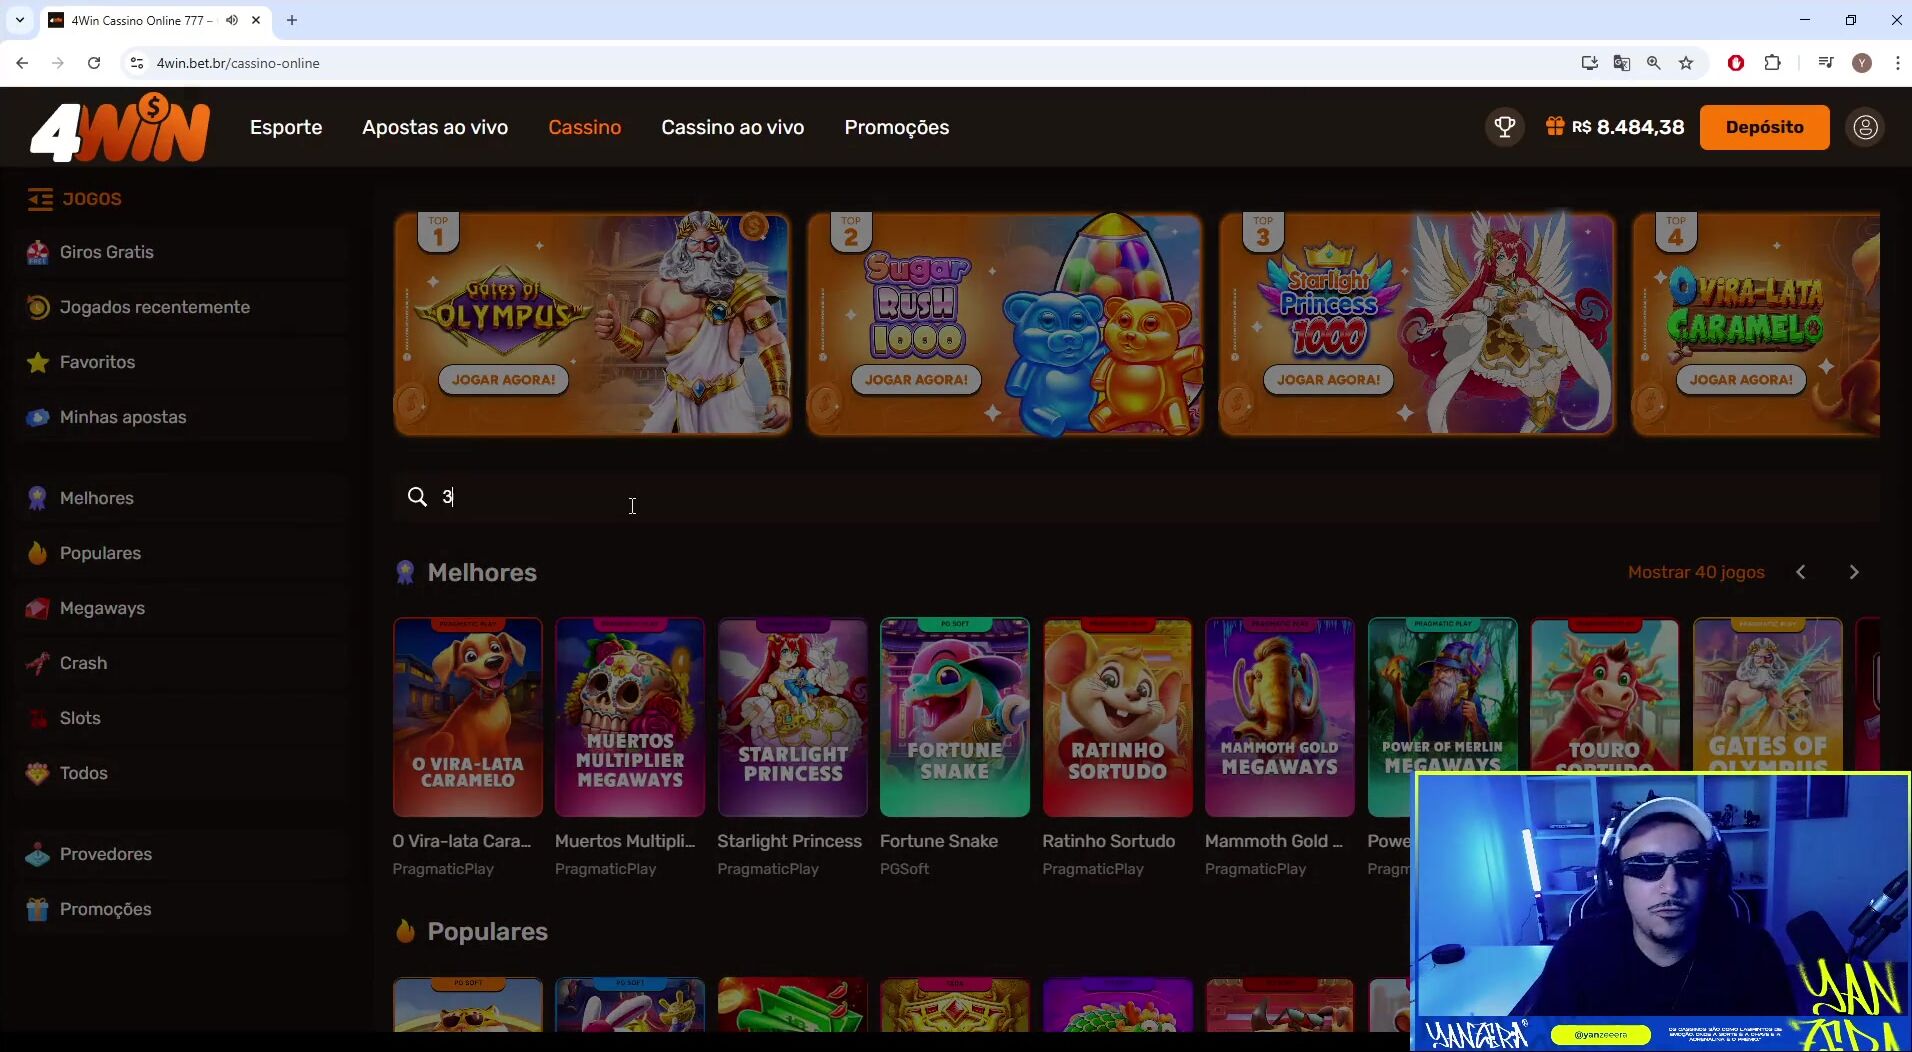
Task: Translate this page icon
Action: (x=1622, y=63)
